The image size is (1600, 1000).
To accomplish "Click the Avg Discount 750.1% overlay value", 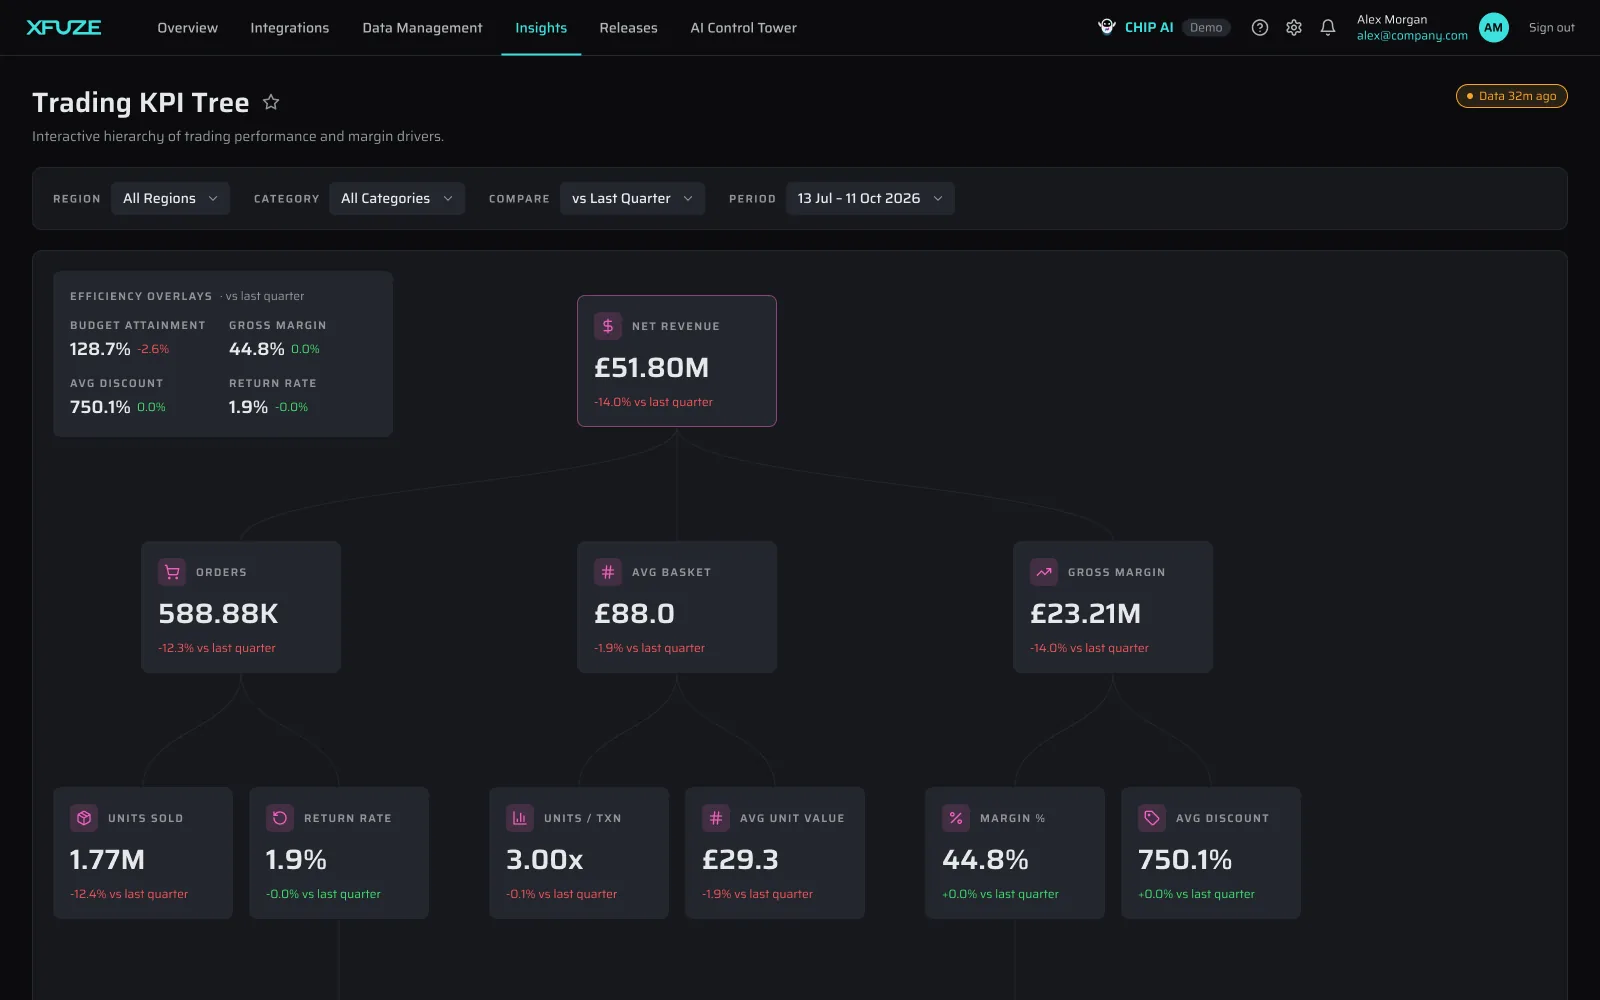I will tap(100, 407).
